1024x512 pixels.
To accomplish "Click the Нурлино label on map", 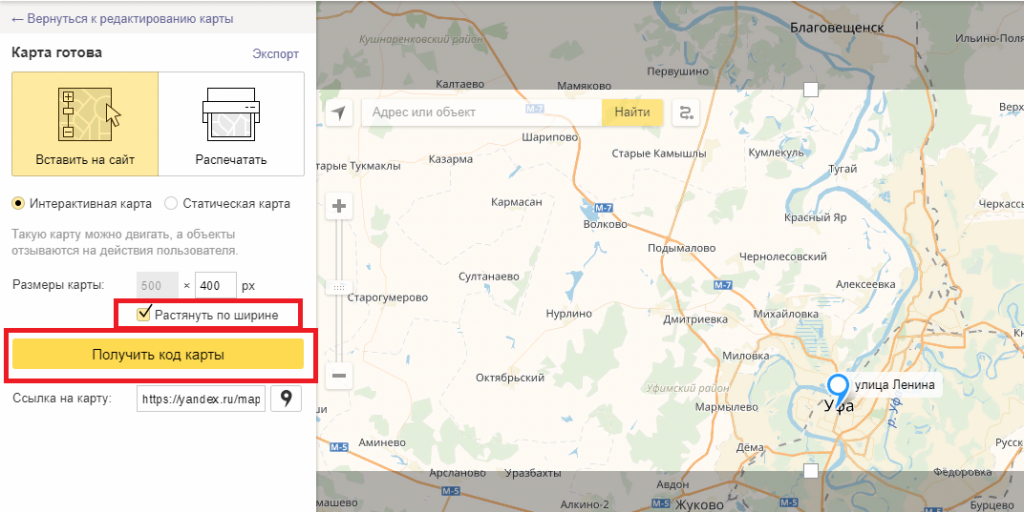I will [x=569, y=313].
